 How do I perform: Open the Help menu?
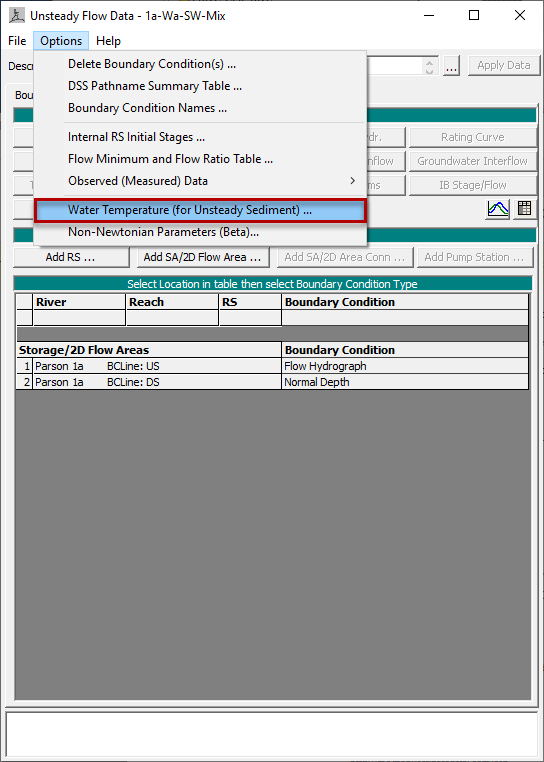point(108,41)
